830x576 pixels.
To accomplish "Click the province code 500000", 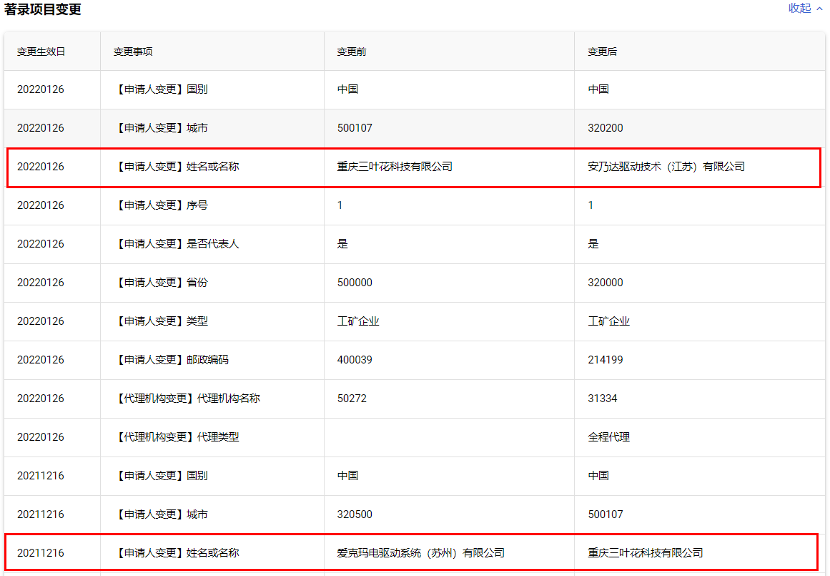I will [x=355, y=282].
